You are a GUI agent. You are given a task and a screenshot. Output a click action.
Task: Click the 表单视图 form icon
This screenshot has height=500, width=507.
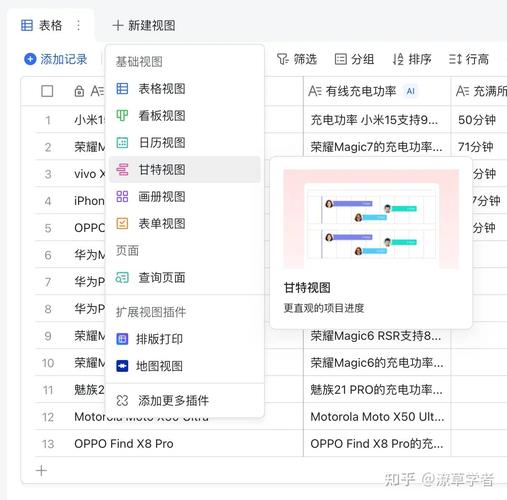122,224
